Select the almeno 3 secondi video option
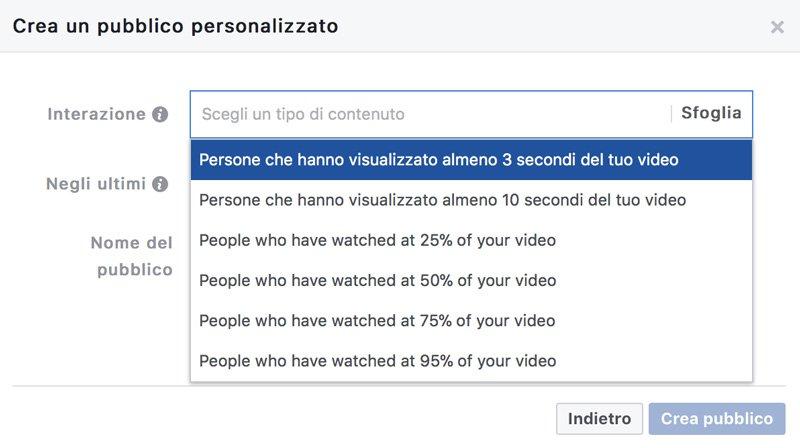Viewport: 800px width, 448px height. pyautogui.click(x=471, y=160)
